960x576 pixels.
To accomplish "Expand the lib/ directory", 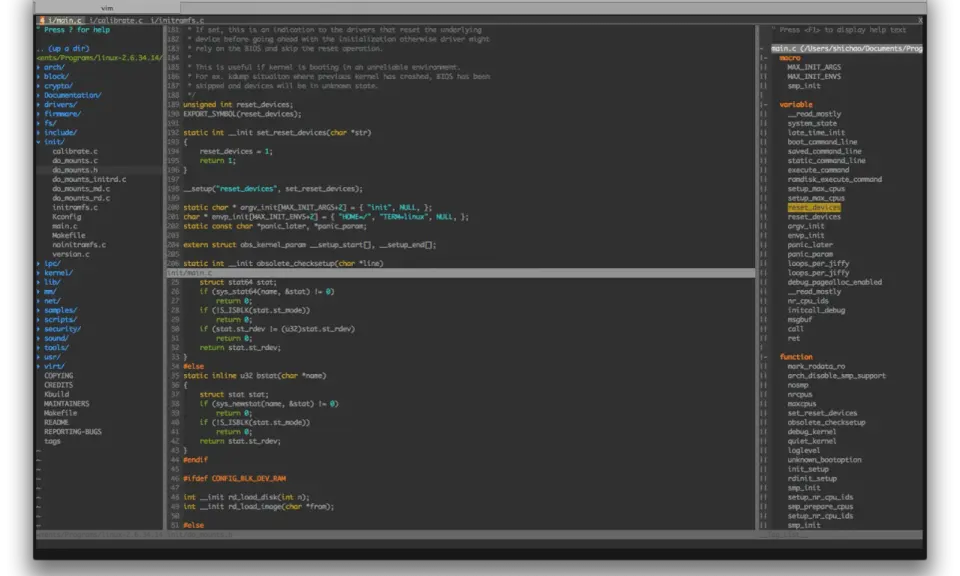I will [52, 282].
